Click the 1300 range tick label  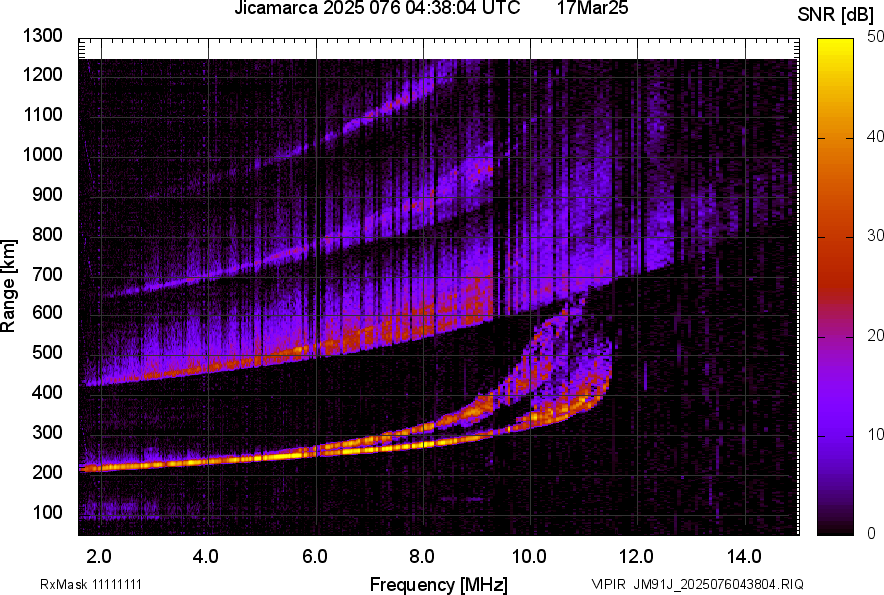42,36
